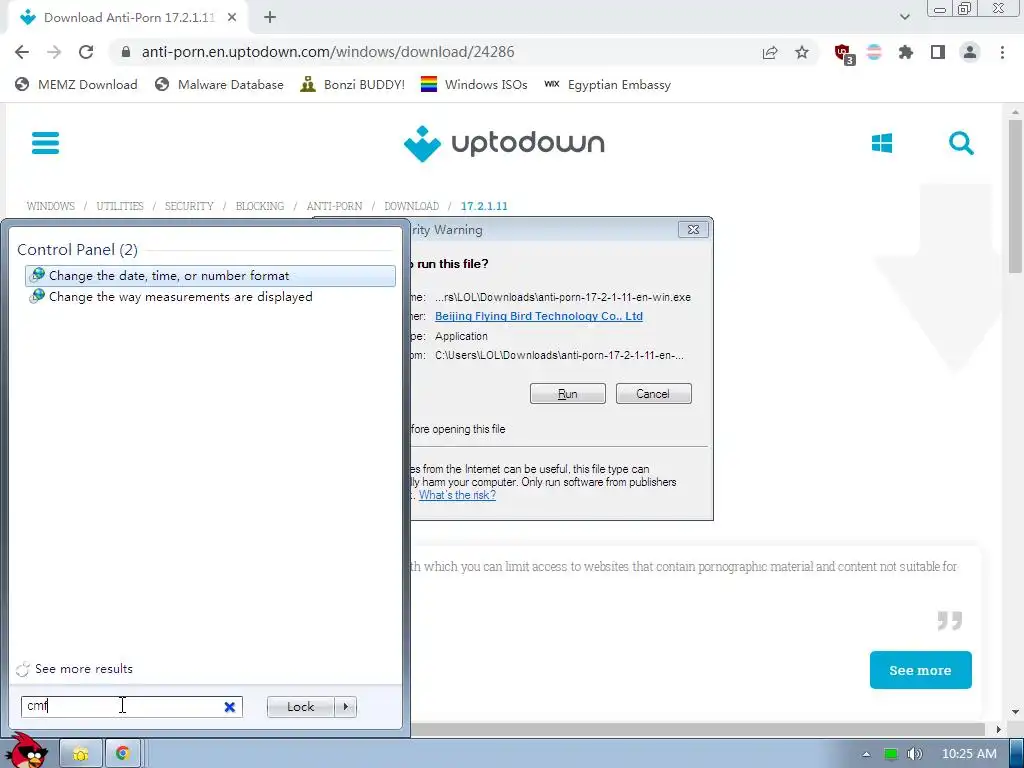
Task: Open the Extensions puzzle icon
Action: coord(906,52)
